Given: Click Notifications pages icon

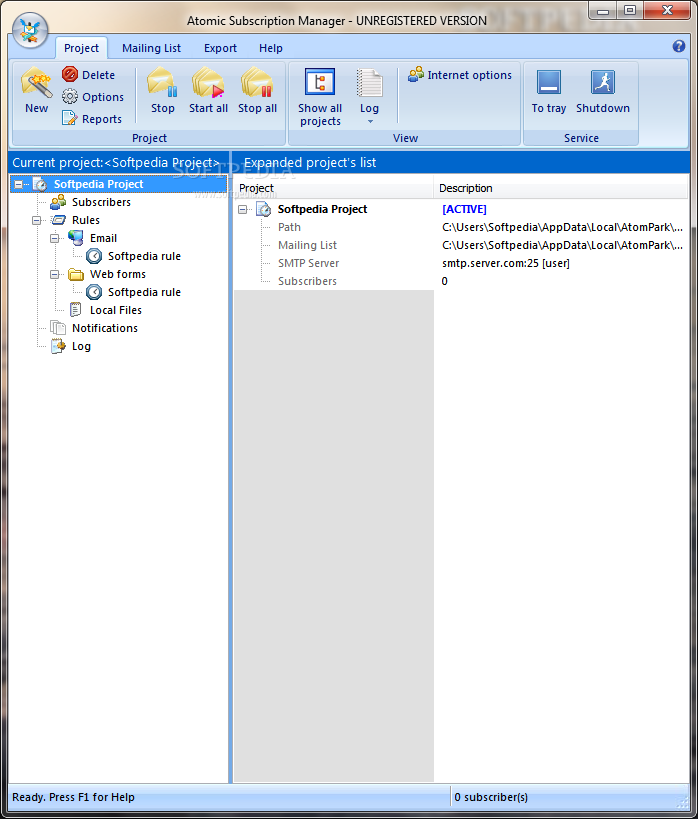Looking at the screenshot, I should click(58, 328).
